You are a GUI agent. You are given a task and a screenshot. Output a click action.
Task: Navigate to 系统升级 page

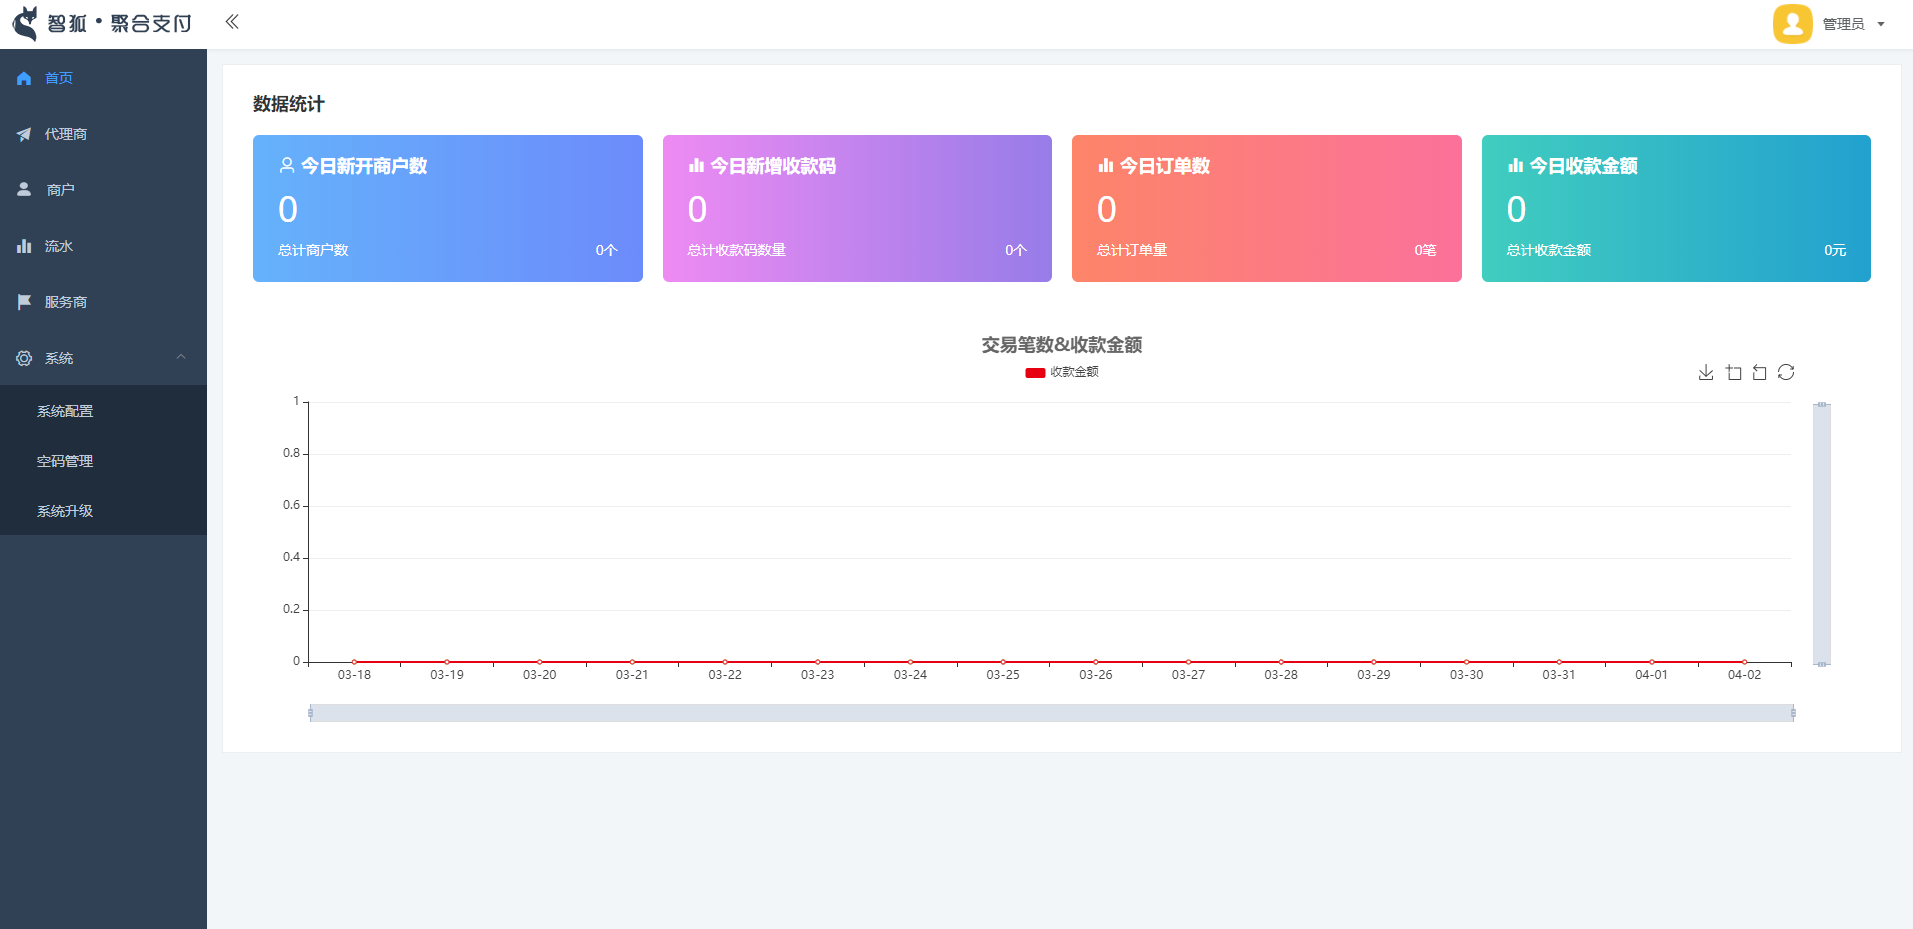65,511
